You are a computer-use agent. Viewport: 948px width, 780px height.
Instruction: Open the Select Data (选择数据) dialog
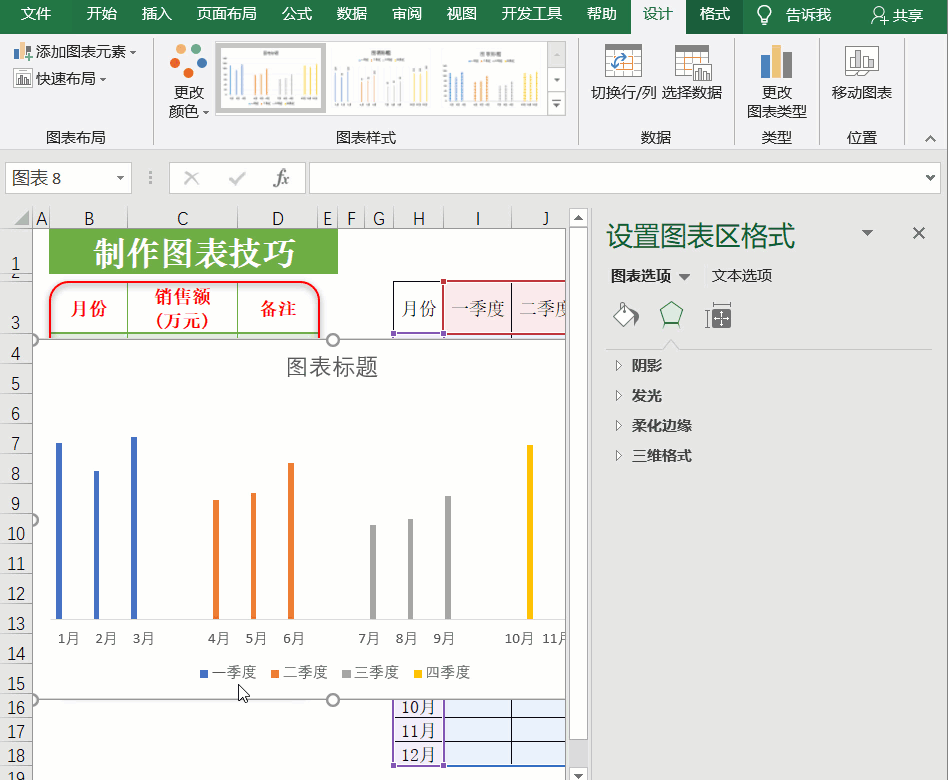click(x=691, y=64)
